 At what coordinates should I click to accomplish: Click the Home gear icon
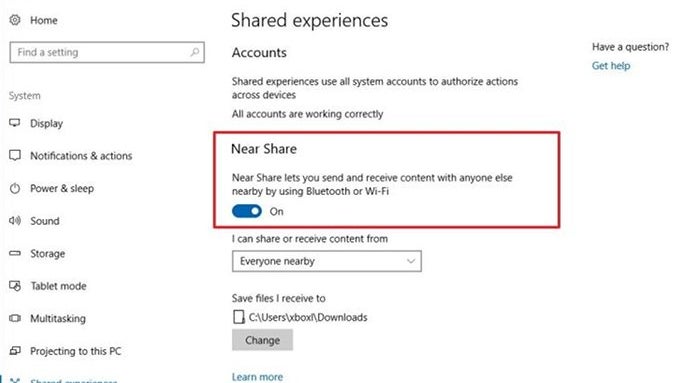15,20
